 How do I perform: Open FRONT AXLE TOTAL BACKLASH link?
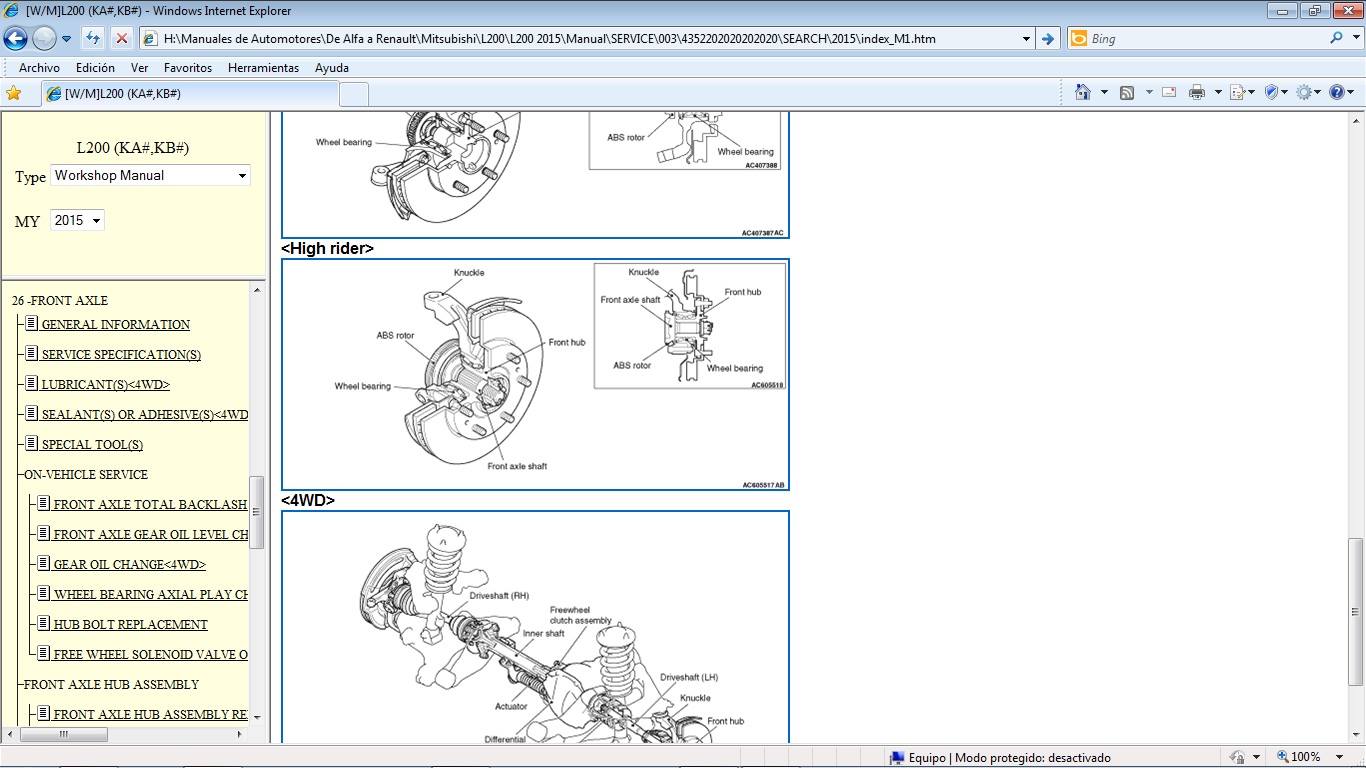click(150, 505)
